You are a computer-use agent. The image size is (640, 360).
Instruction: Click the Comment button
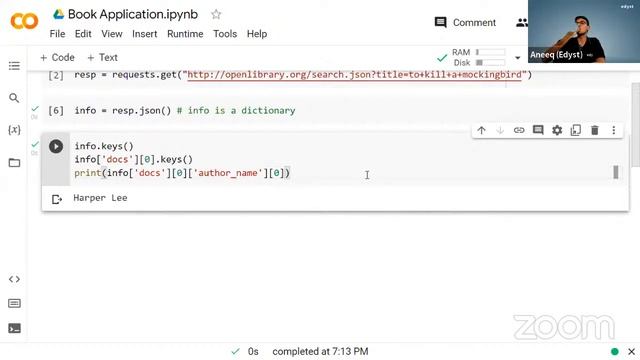tap(465, 22)
